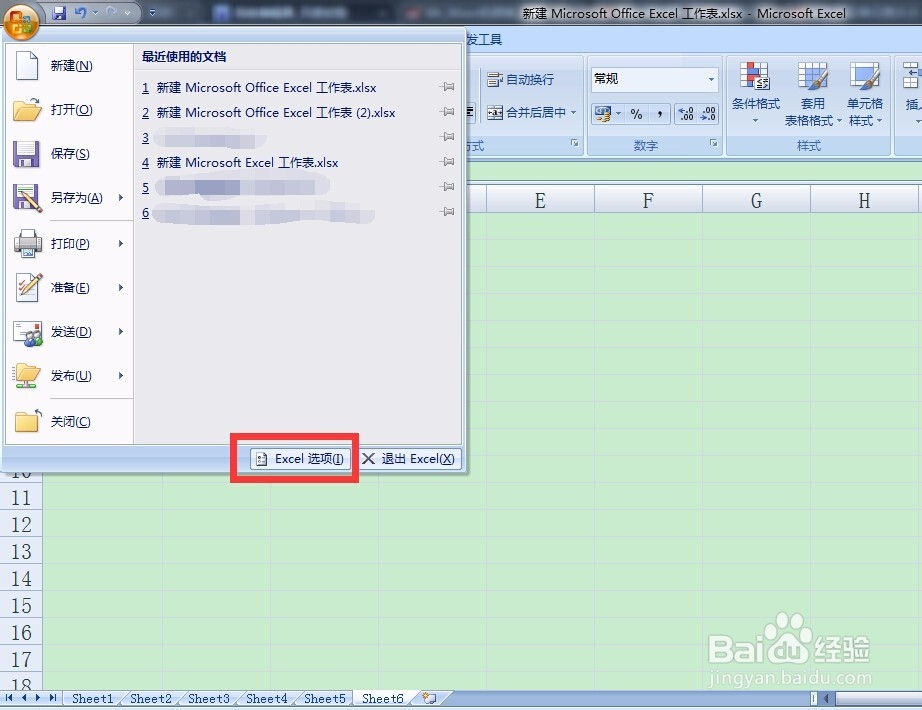The image size is (922, 710).
Task: Save using the quick access disk icon
Action: coord(59,12)
